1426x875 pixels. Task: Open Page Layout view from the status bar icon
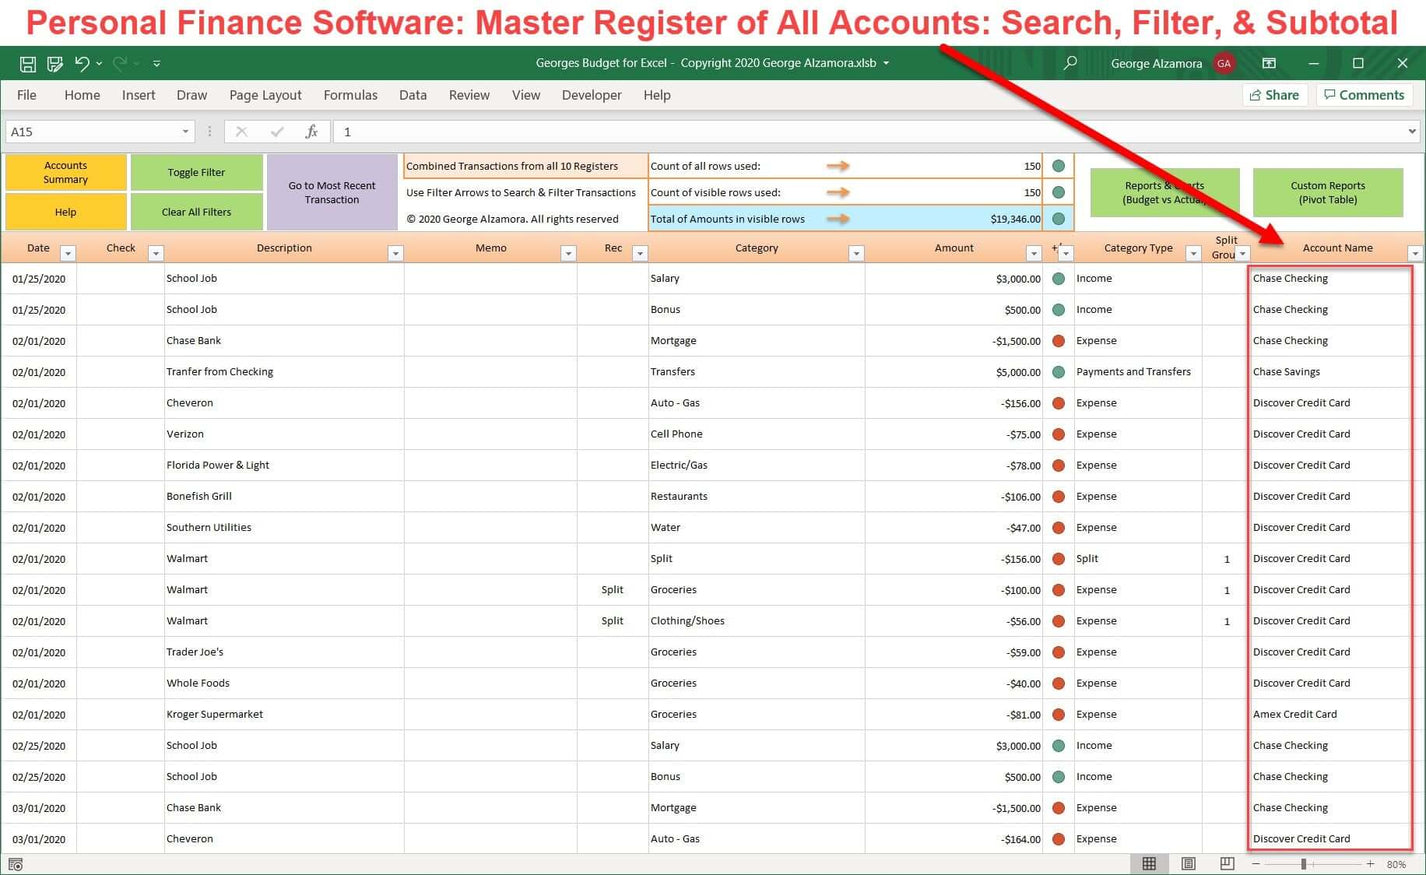coord(1188,863)
